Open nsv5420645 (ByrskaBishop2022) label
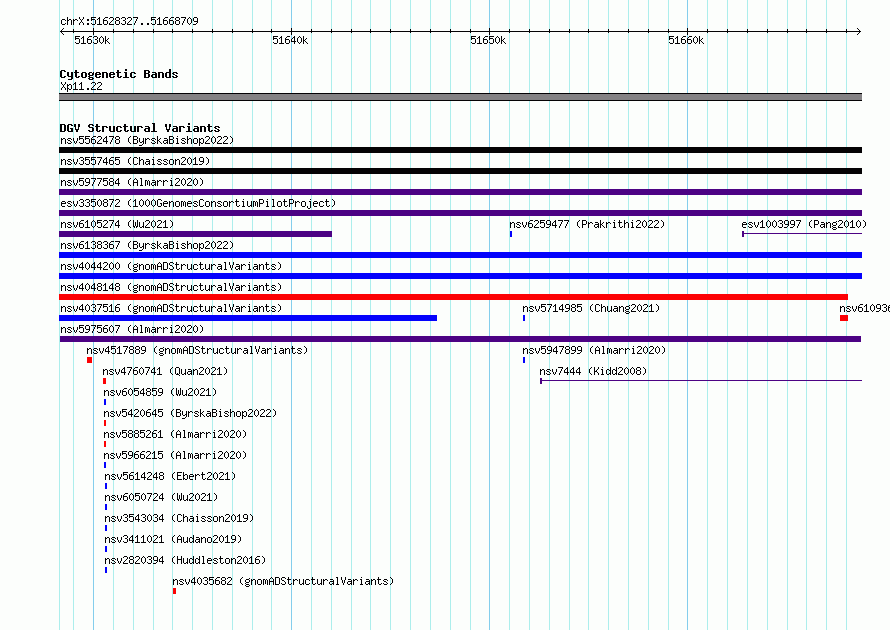The height and width of the screenshot is (630, 890). coord(190,413)
